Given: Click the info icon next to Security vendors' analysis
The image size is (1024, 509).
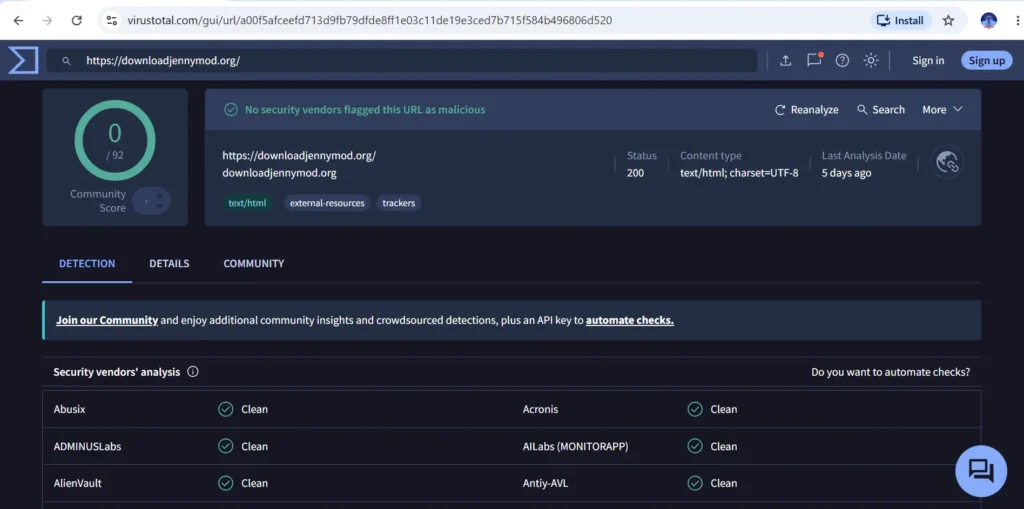Looking at the screenshot, I should coord(193,372).
